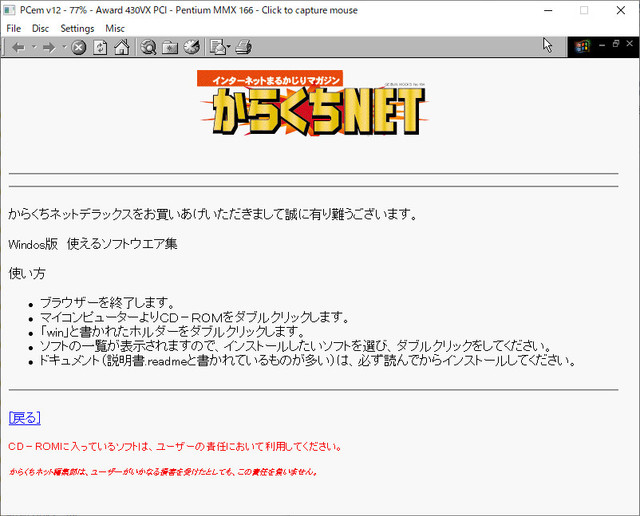The image size is (640, 516).
Task: Click the からくちNET logo banner
Action: pos(313,103)
